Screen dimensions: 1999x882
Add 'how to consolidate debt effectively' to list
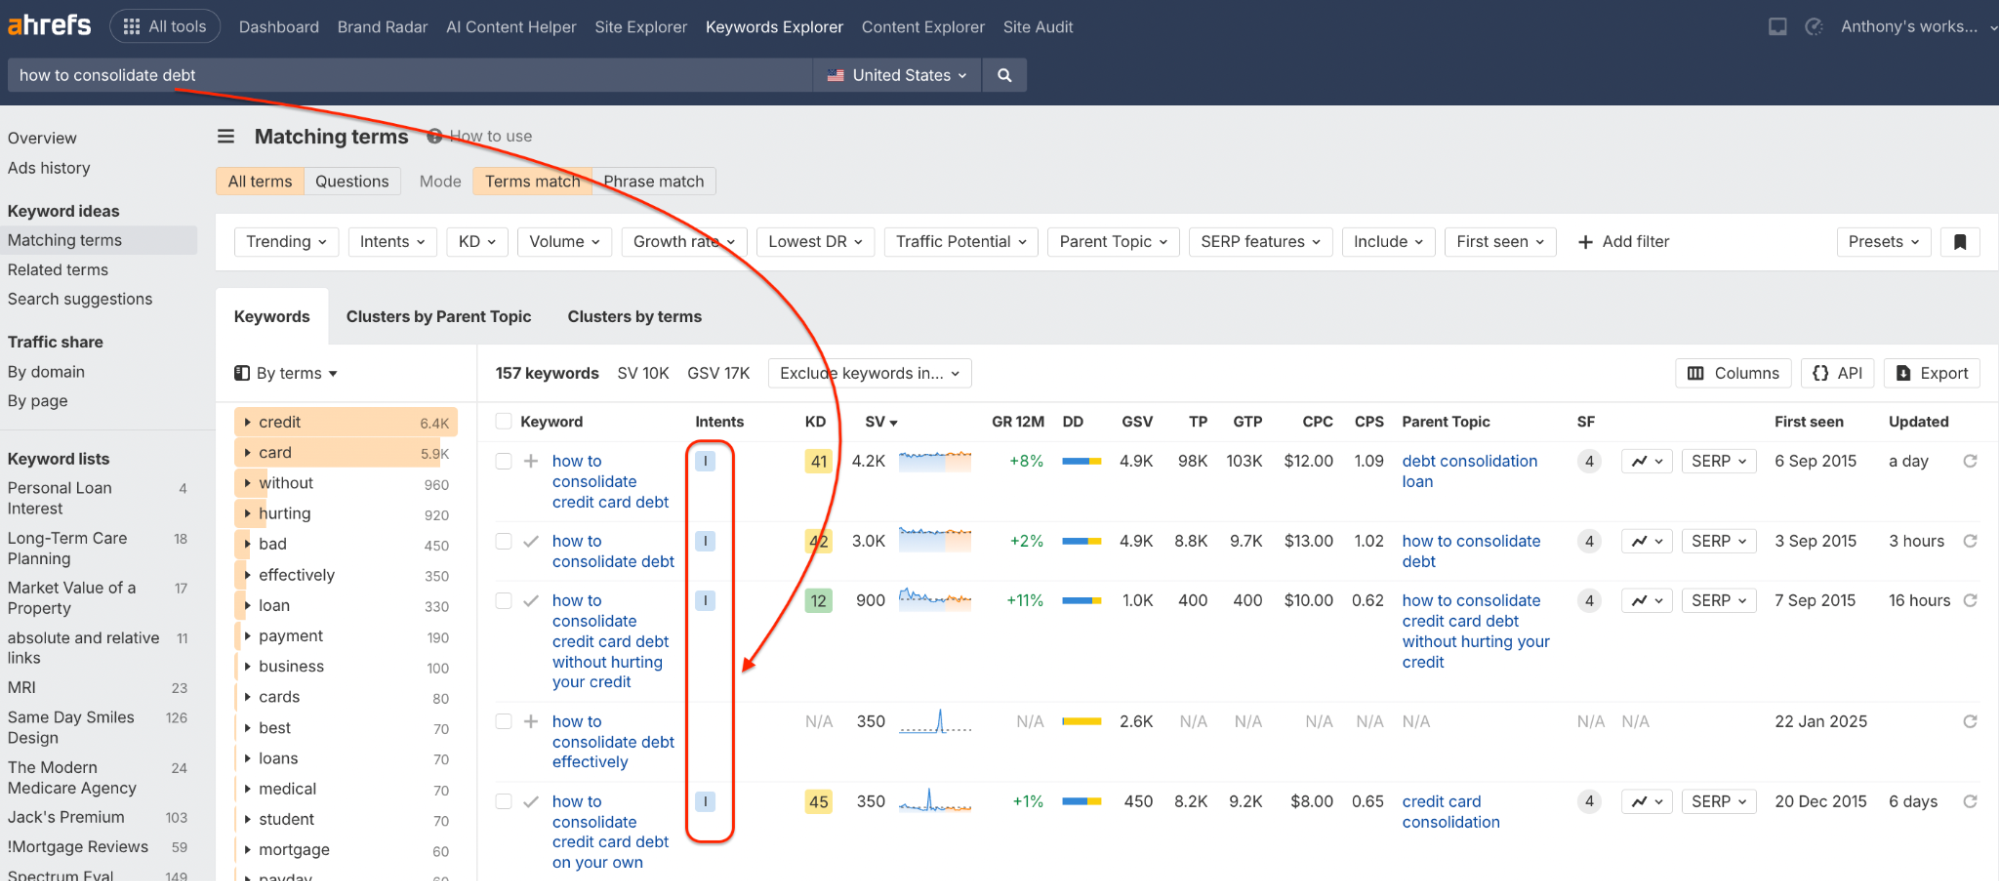pos(531,722)
